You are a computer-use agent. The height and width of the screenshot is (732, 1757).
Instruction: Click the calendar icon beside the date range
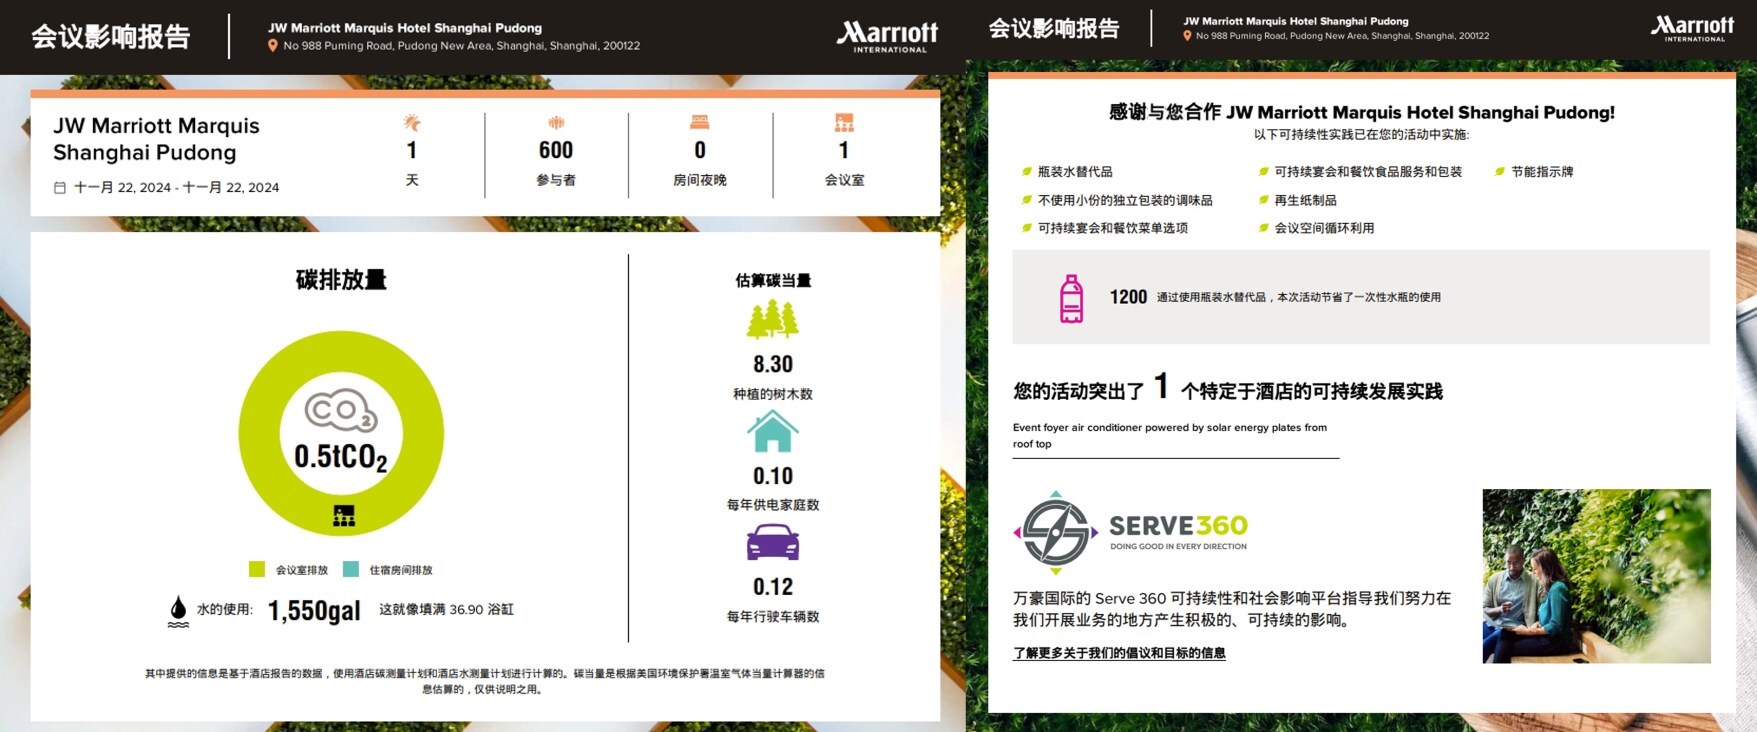(60, 188)
